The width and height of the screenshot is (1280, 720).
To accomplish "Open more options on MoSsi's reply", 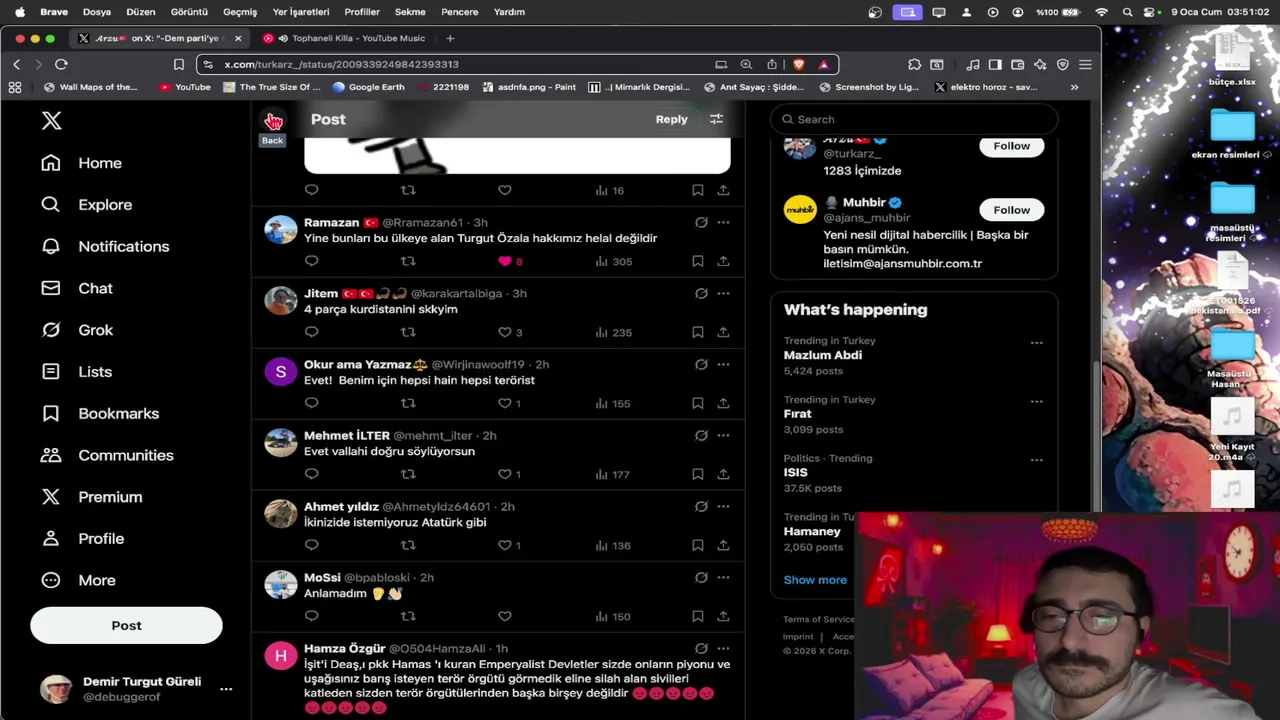I will [x=723, y=577].
